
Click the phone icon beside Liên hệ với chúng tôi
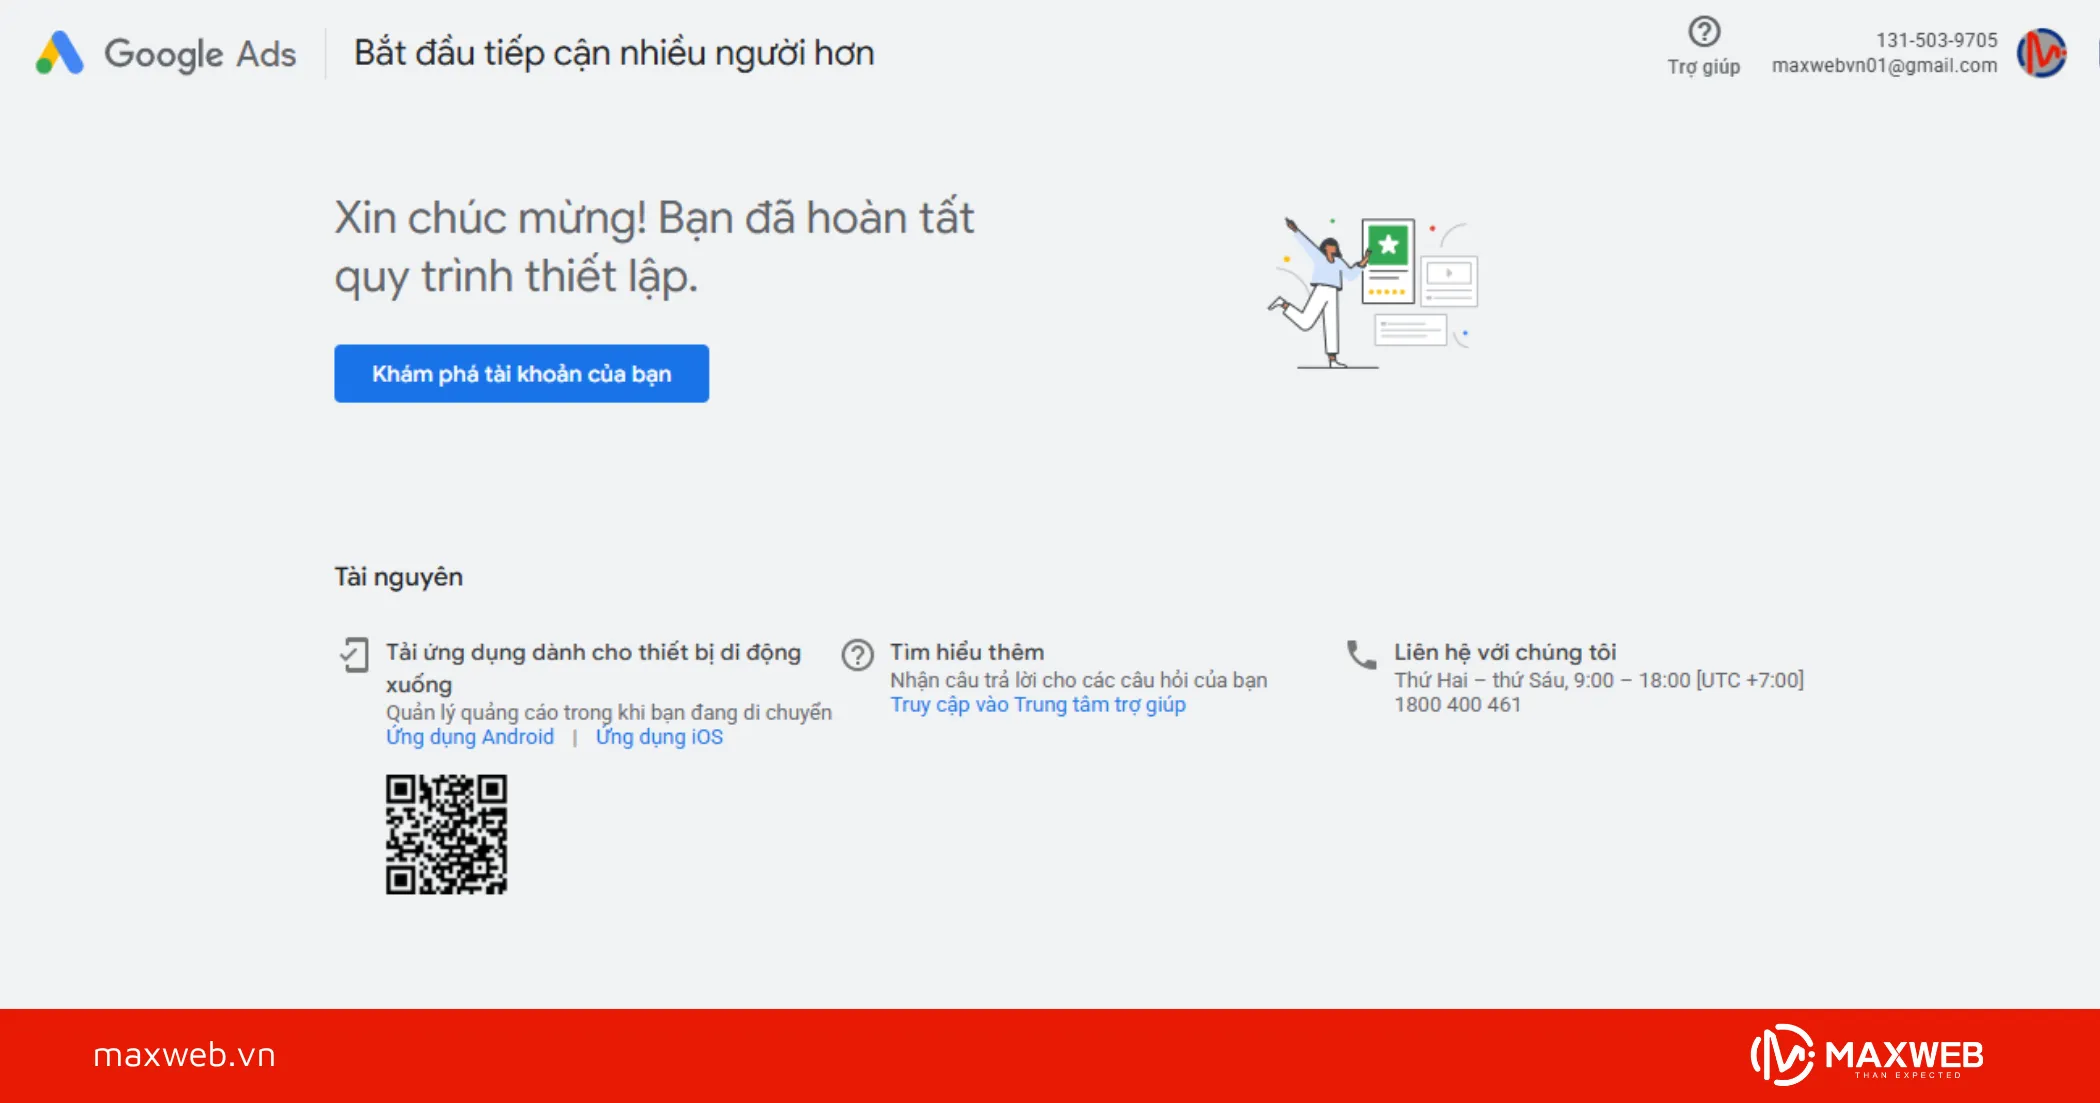click(x=1360, y=655)
